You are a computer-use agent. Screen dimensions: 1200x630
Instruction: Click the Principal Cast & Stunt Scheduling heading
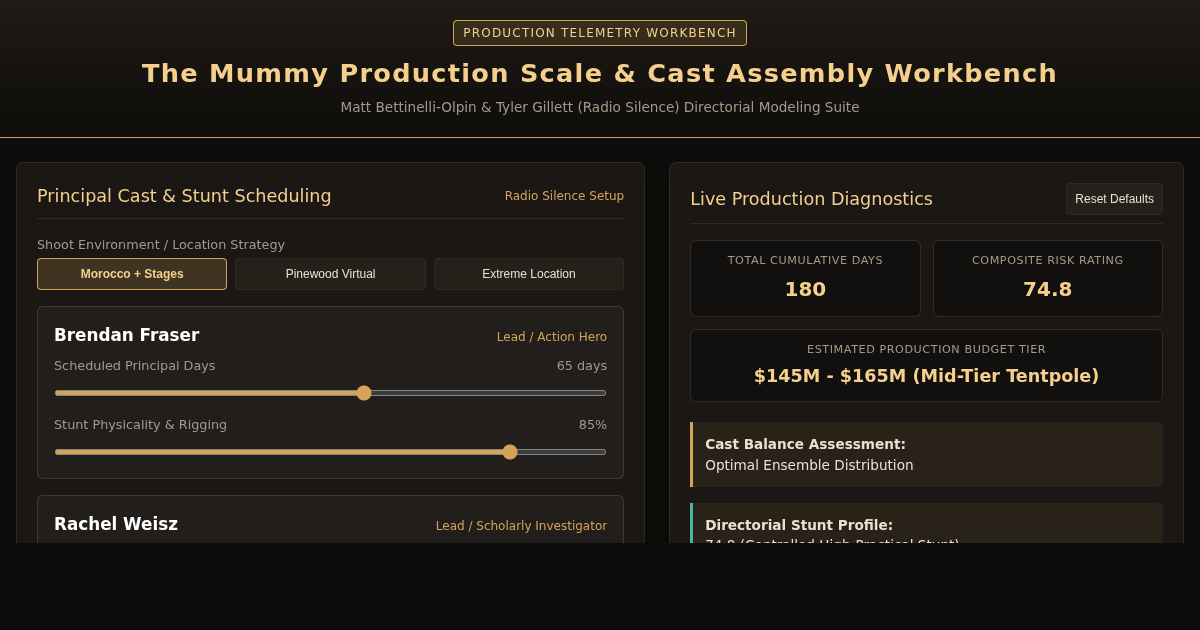click(184, 196)
